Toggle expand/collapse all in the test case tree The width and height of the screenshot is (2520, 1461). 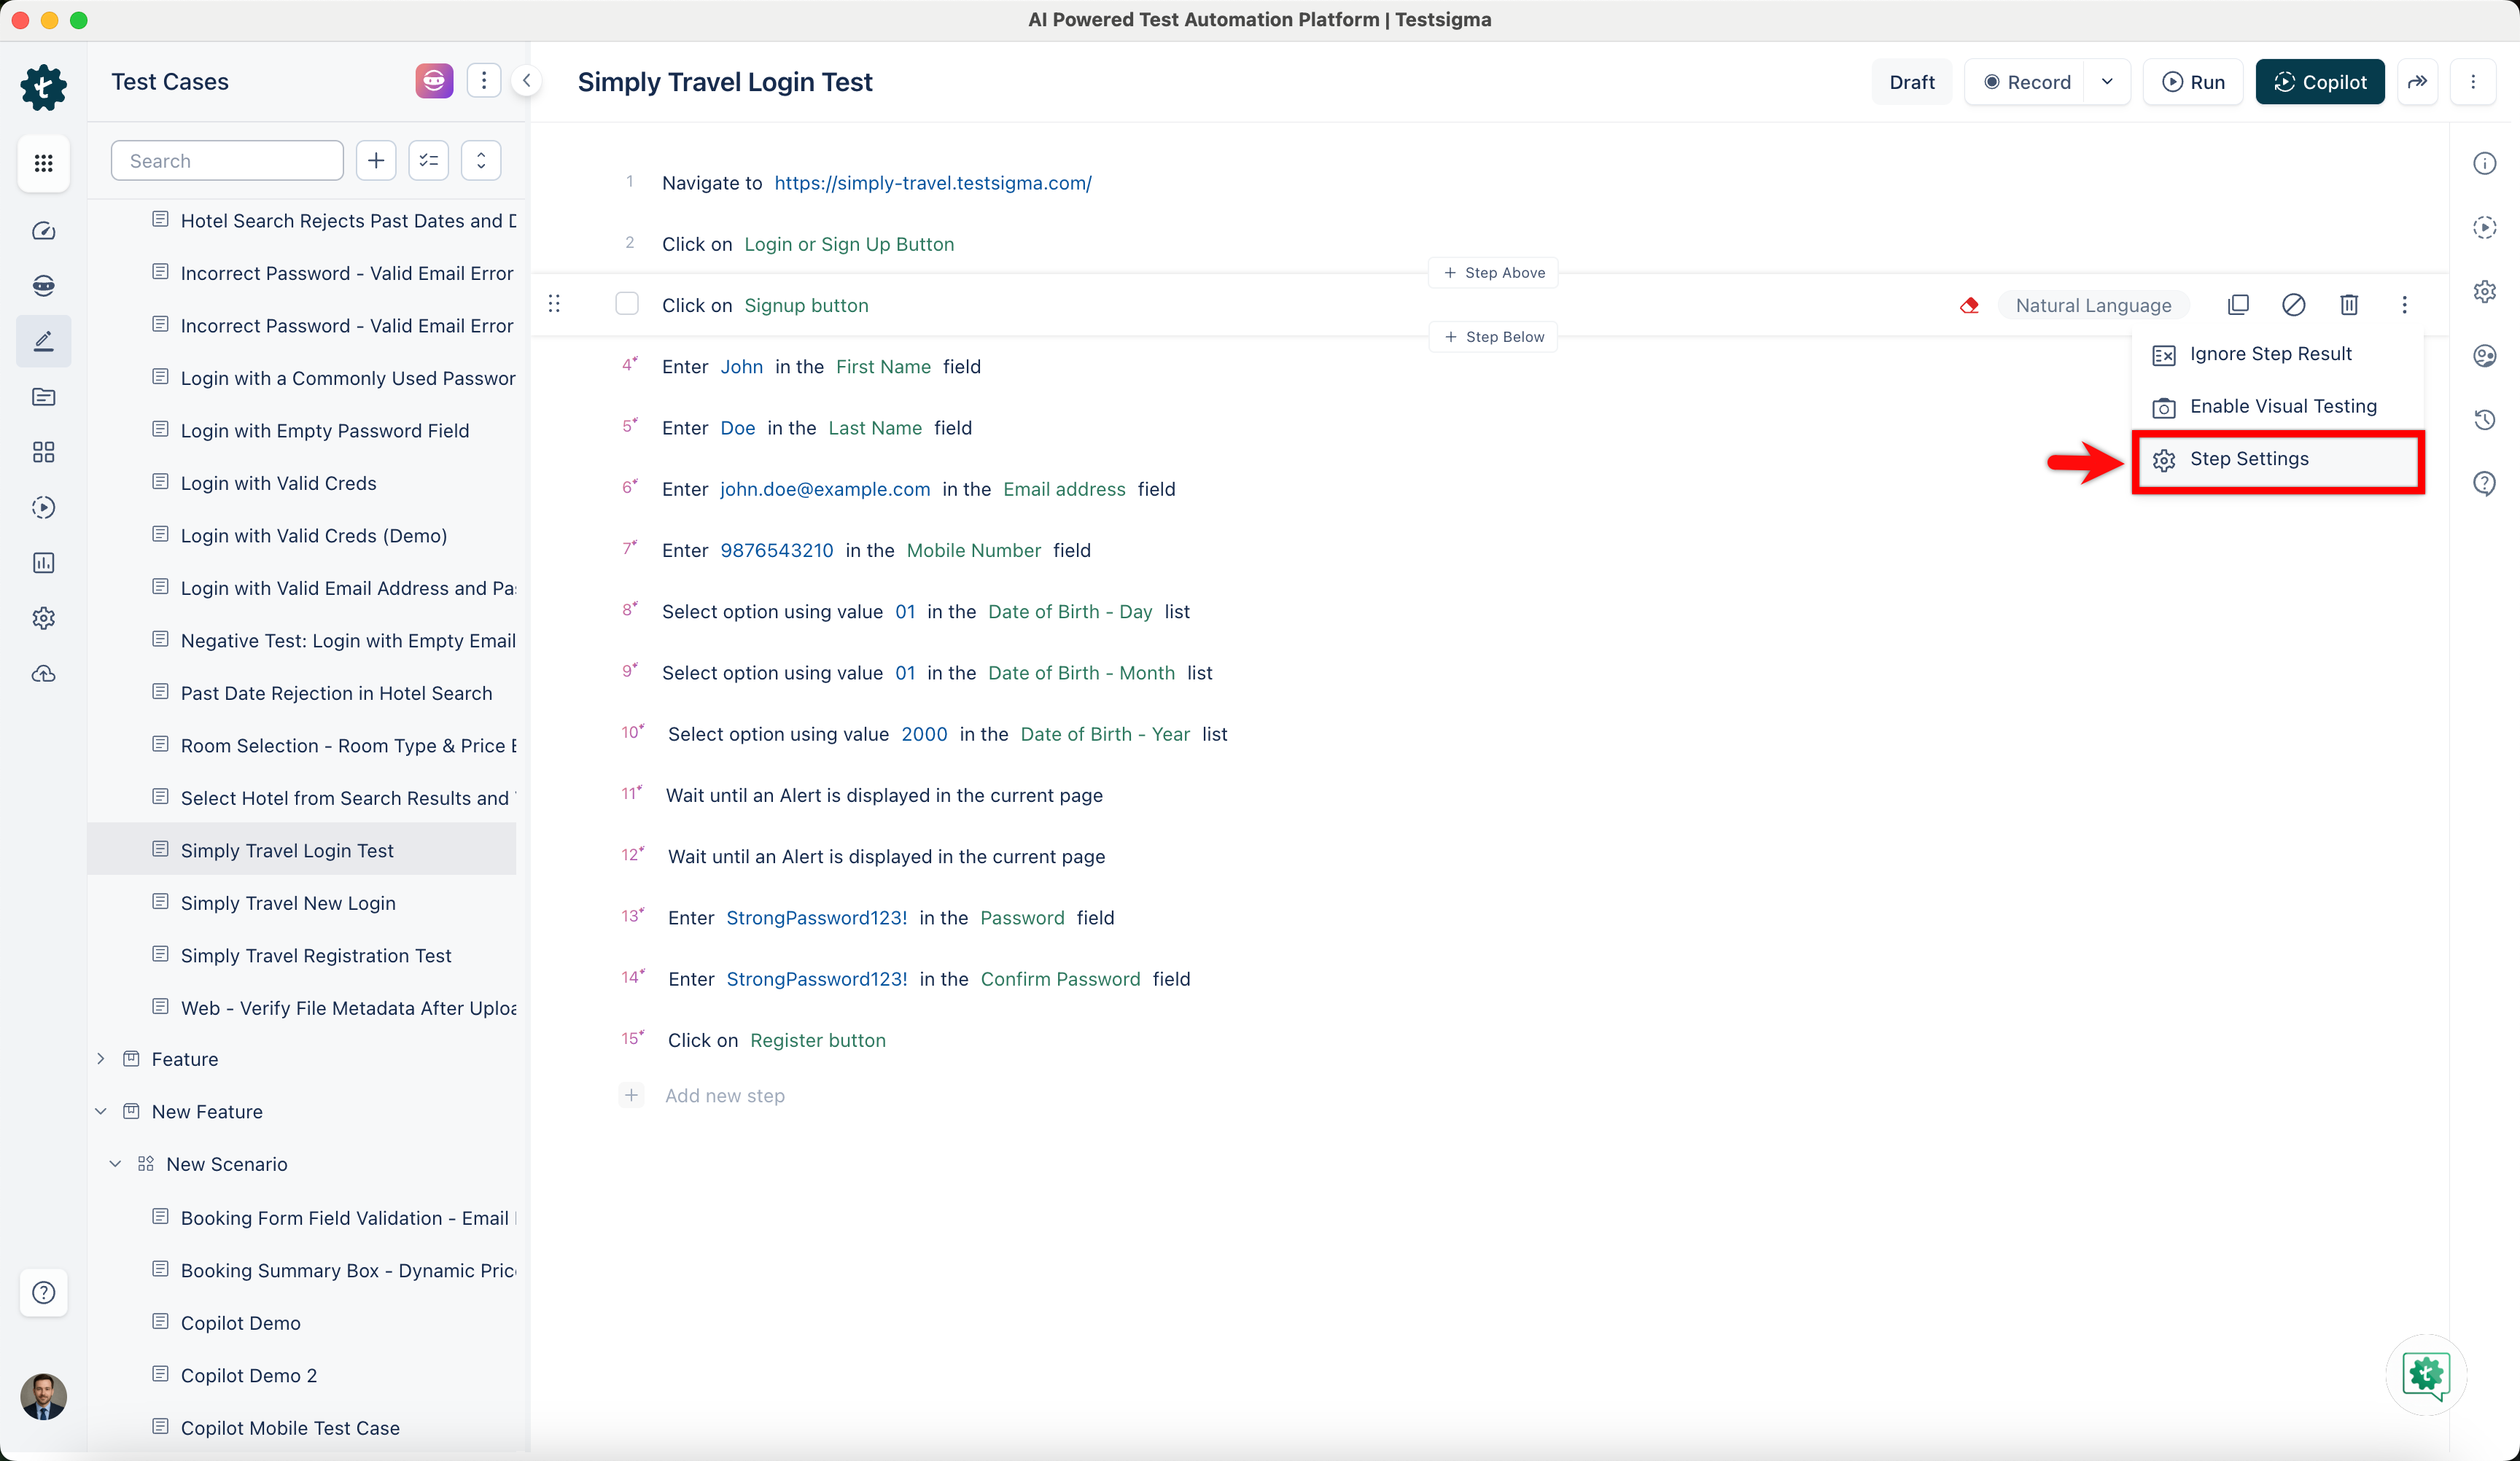click(481, 161)
